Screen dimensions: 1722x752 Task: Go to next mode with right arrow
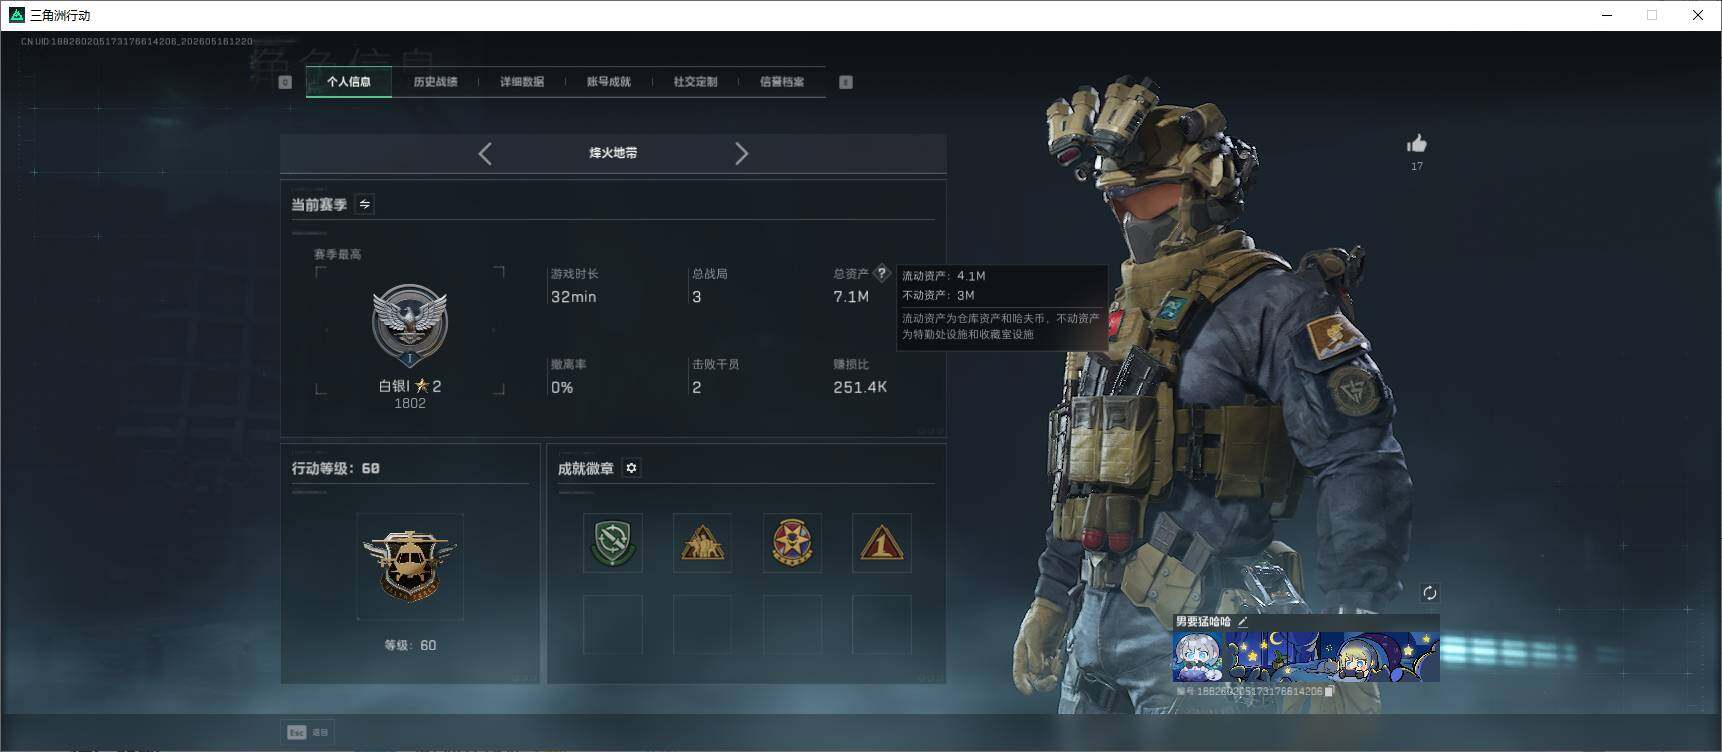(x=741, y=153)
